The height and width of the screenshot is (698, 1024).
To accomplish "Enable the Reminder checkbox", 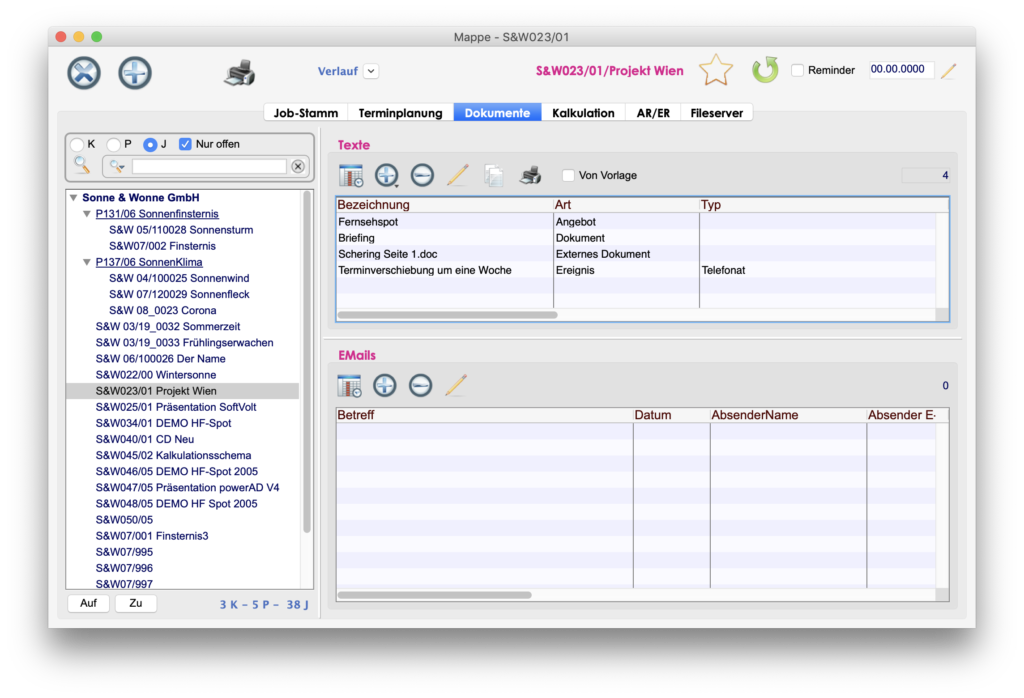I will 797,70.
